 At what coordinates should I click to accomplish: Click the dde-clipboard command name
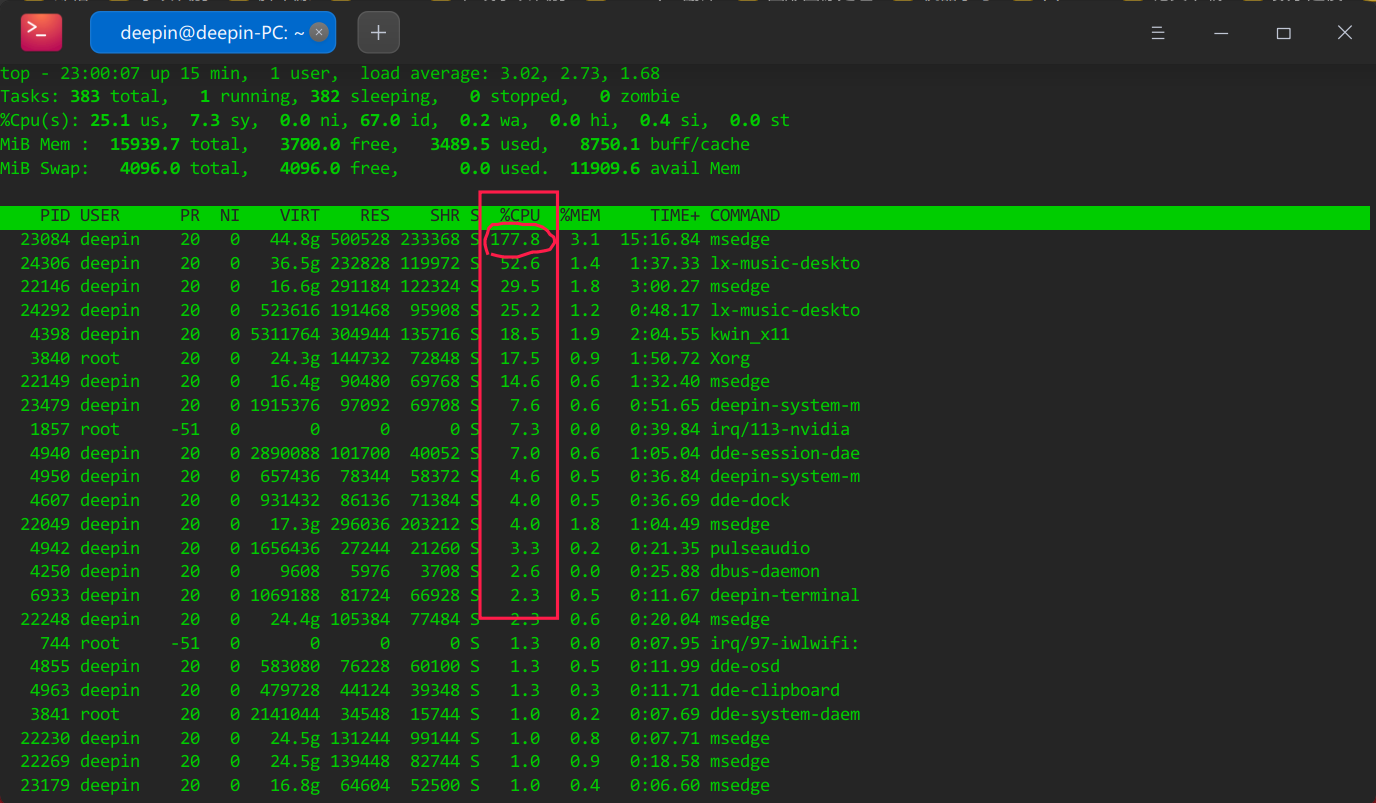pos(775,691)
